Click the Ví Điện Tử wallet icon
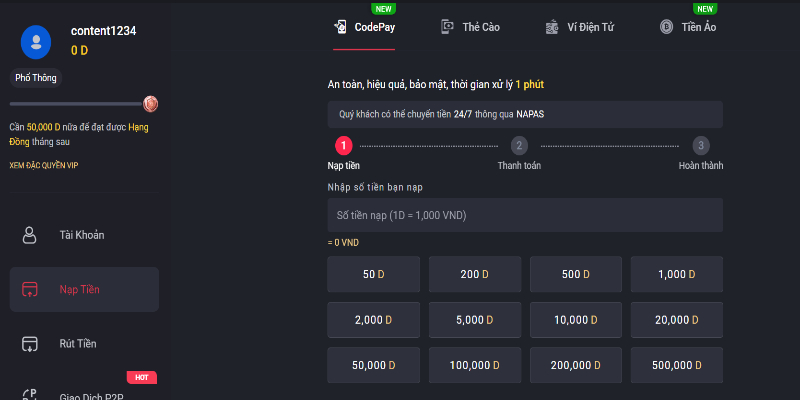Viewport: 800px width, 400px height. tap(551, 27)
